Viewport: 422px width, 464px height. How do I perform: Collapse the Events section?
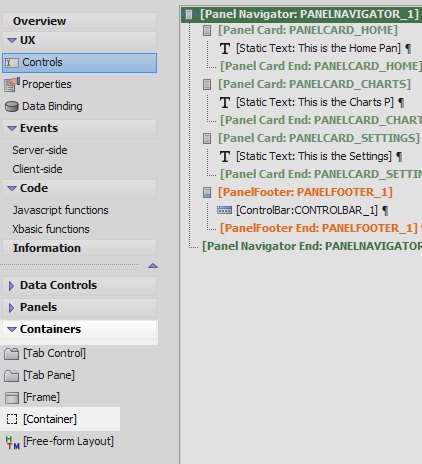tap(12, 128)
